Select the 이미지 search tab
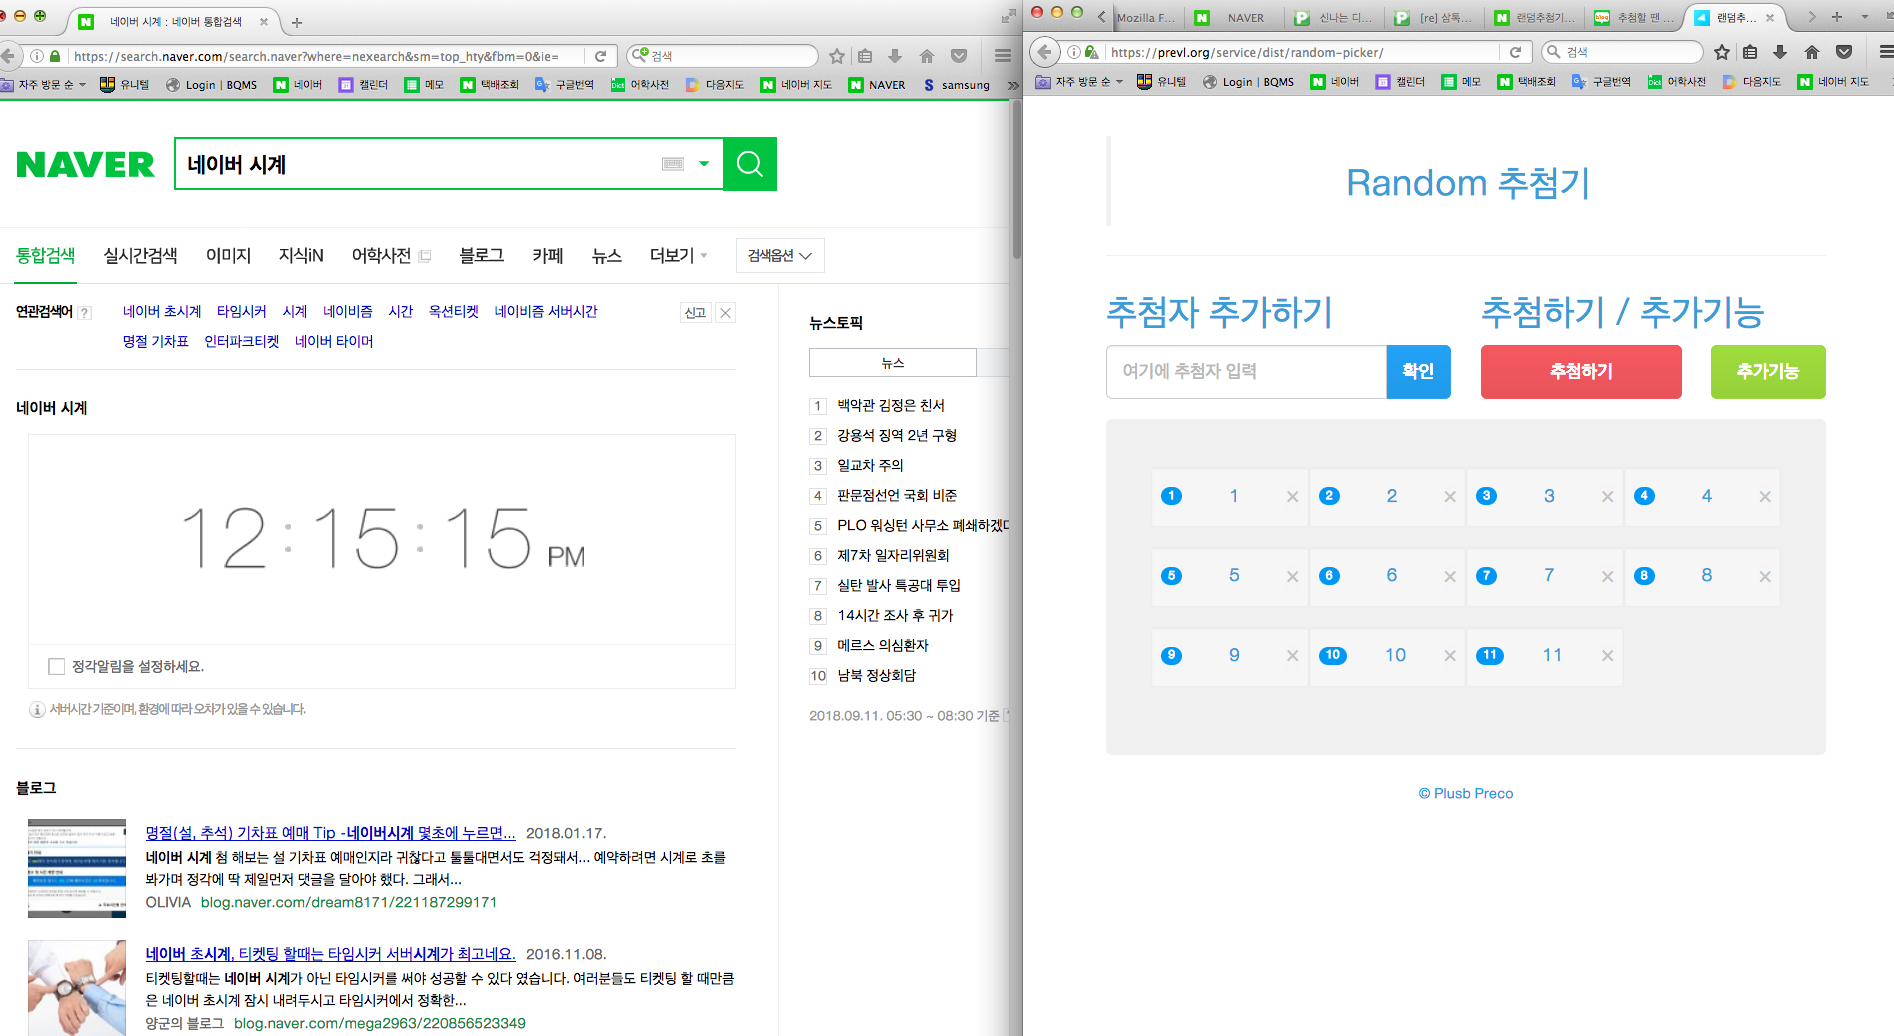The height and width of the screenshot is (1036, 1894). coord(228,256)
